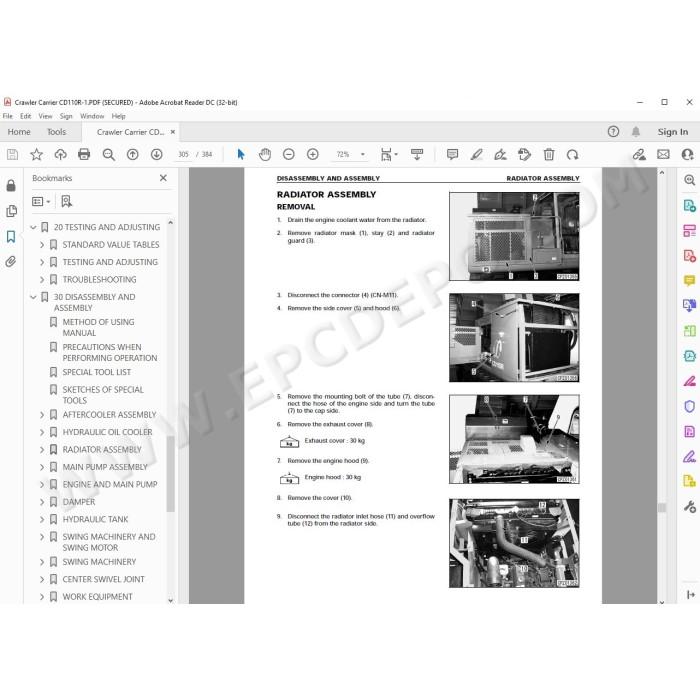700x700 pixels.
Task: Open the attachments paperclip panel
Action: (x=11, y=262)
